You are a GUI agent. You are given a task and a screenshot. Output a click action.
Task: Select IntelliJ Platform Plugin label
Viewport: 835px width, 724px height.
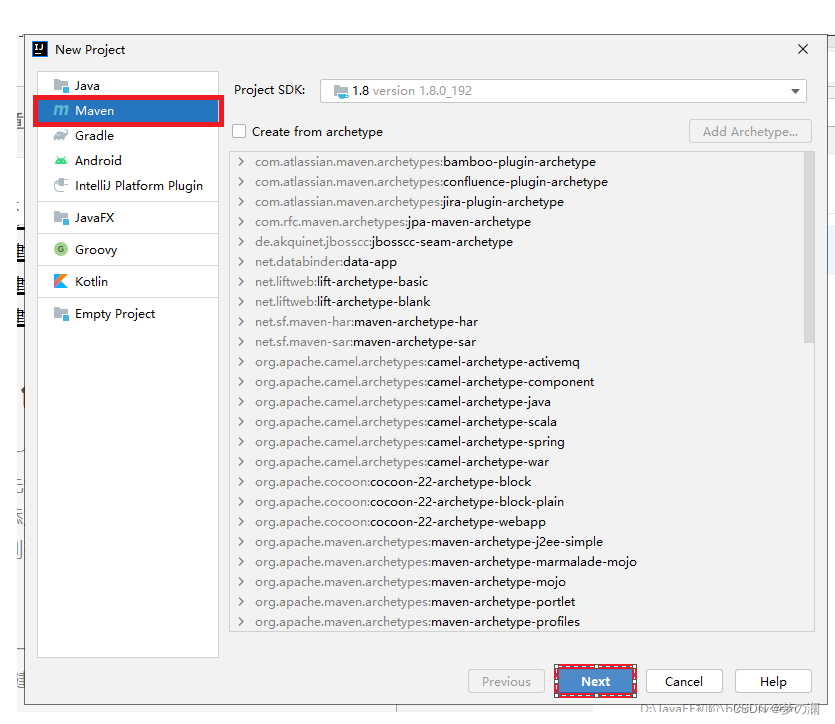[x=139, y=185]
